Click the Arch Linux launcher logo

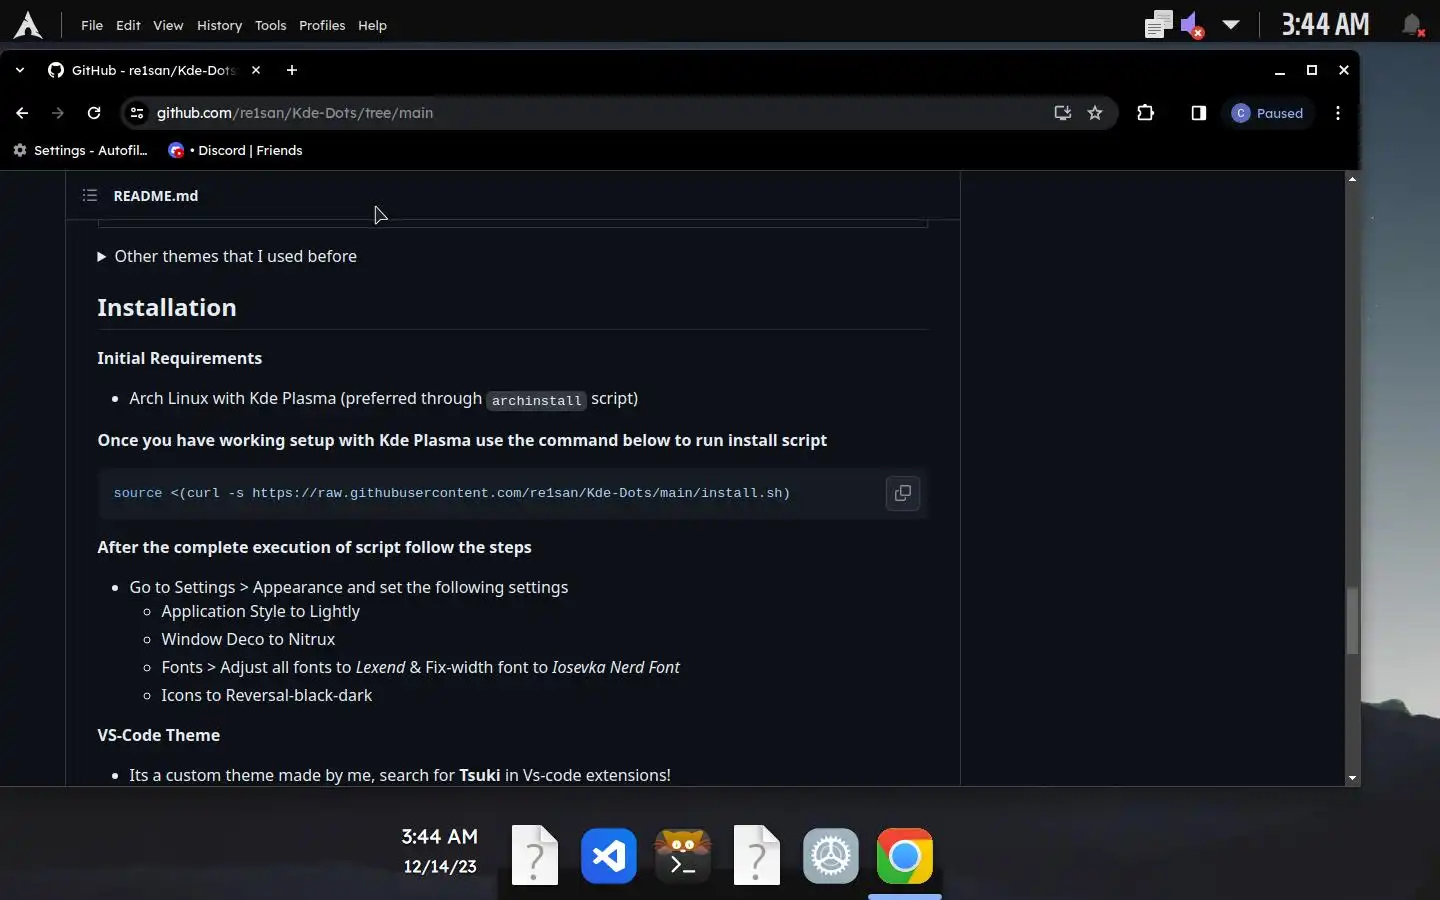click(x=28, y=25)
